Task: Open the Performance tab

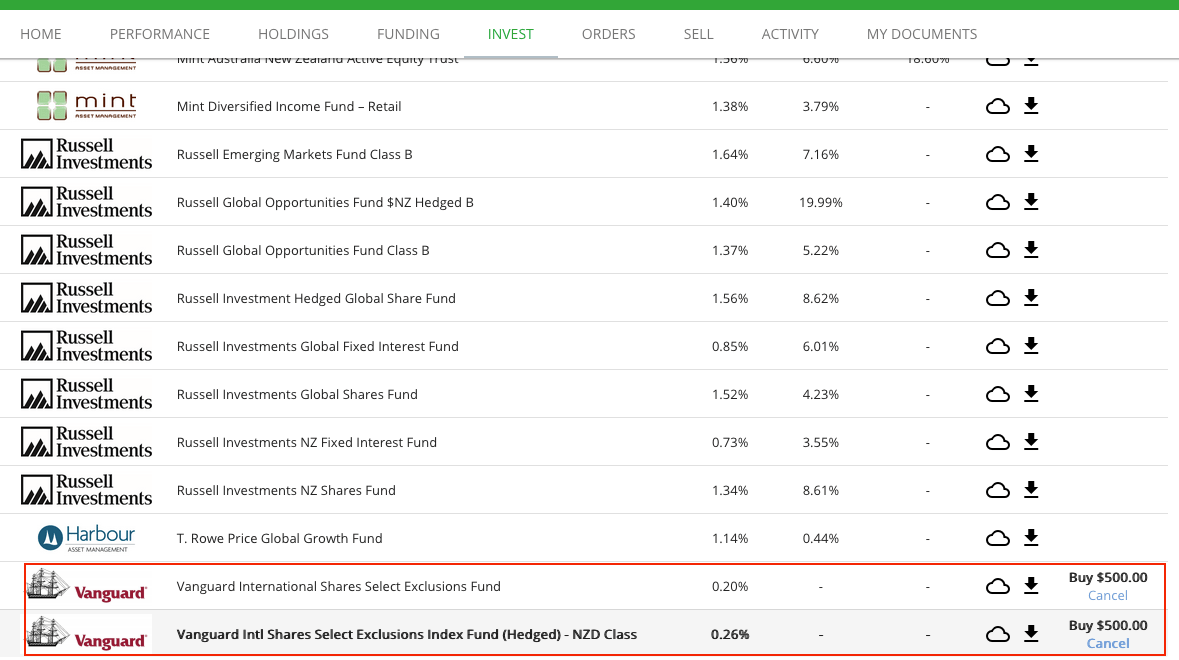Action: 160,34
